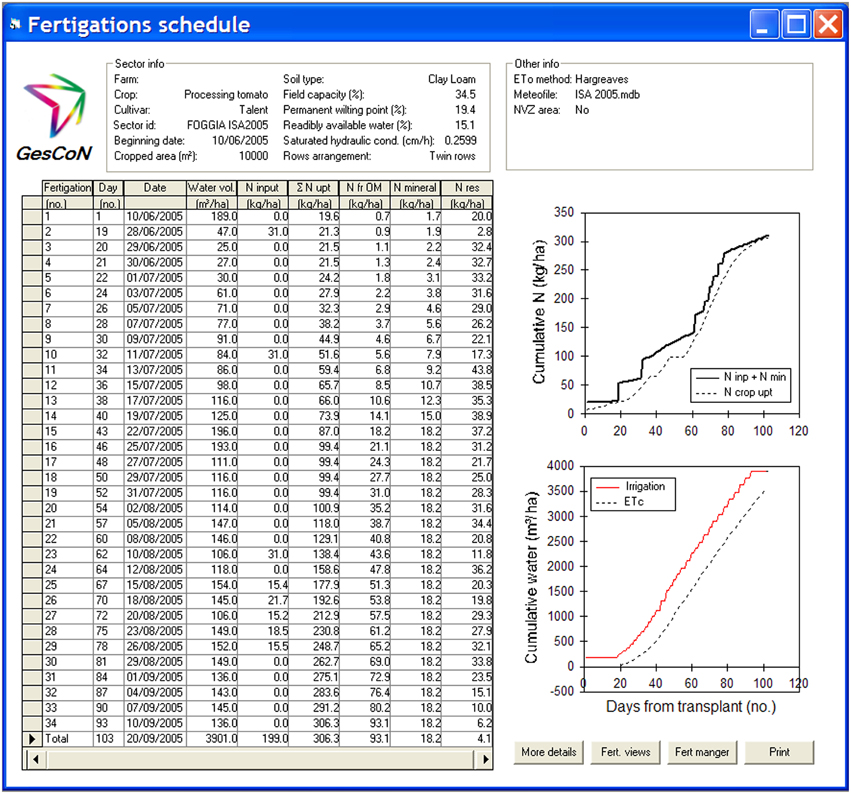Click the date cell 11/07/2005
The height and width of the screenshot is (794, 851).
pyautogui.click(x=155, y=354)
